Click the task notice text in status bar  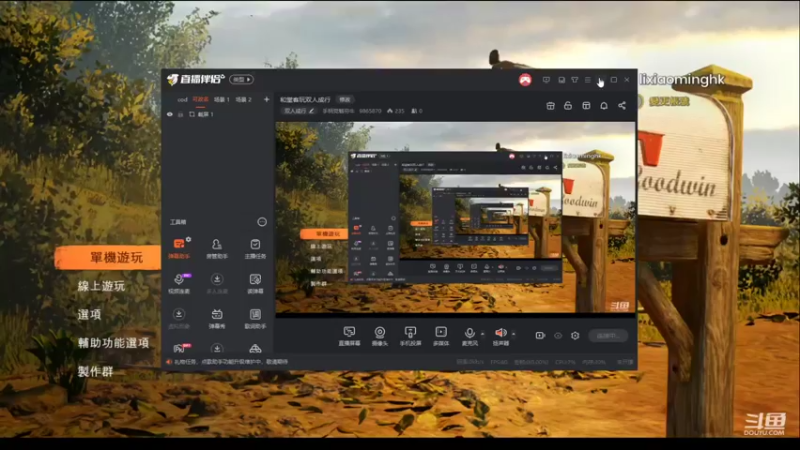pos(231,362)
